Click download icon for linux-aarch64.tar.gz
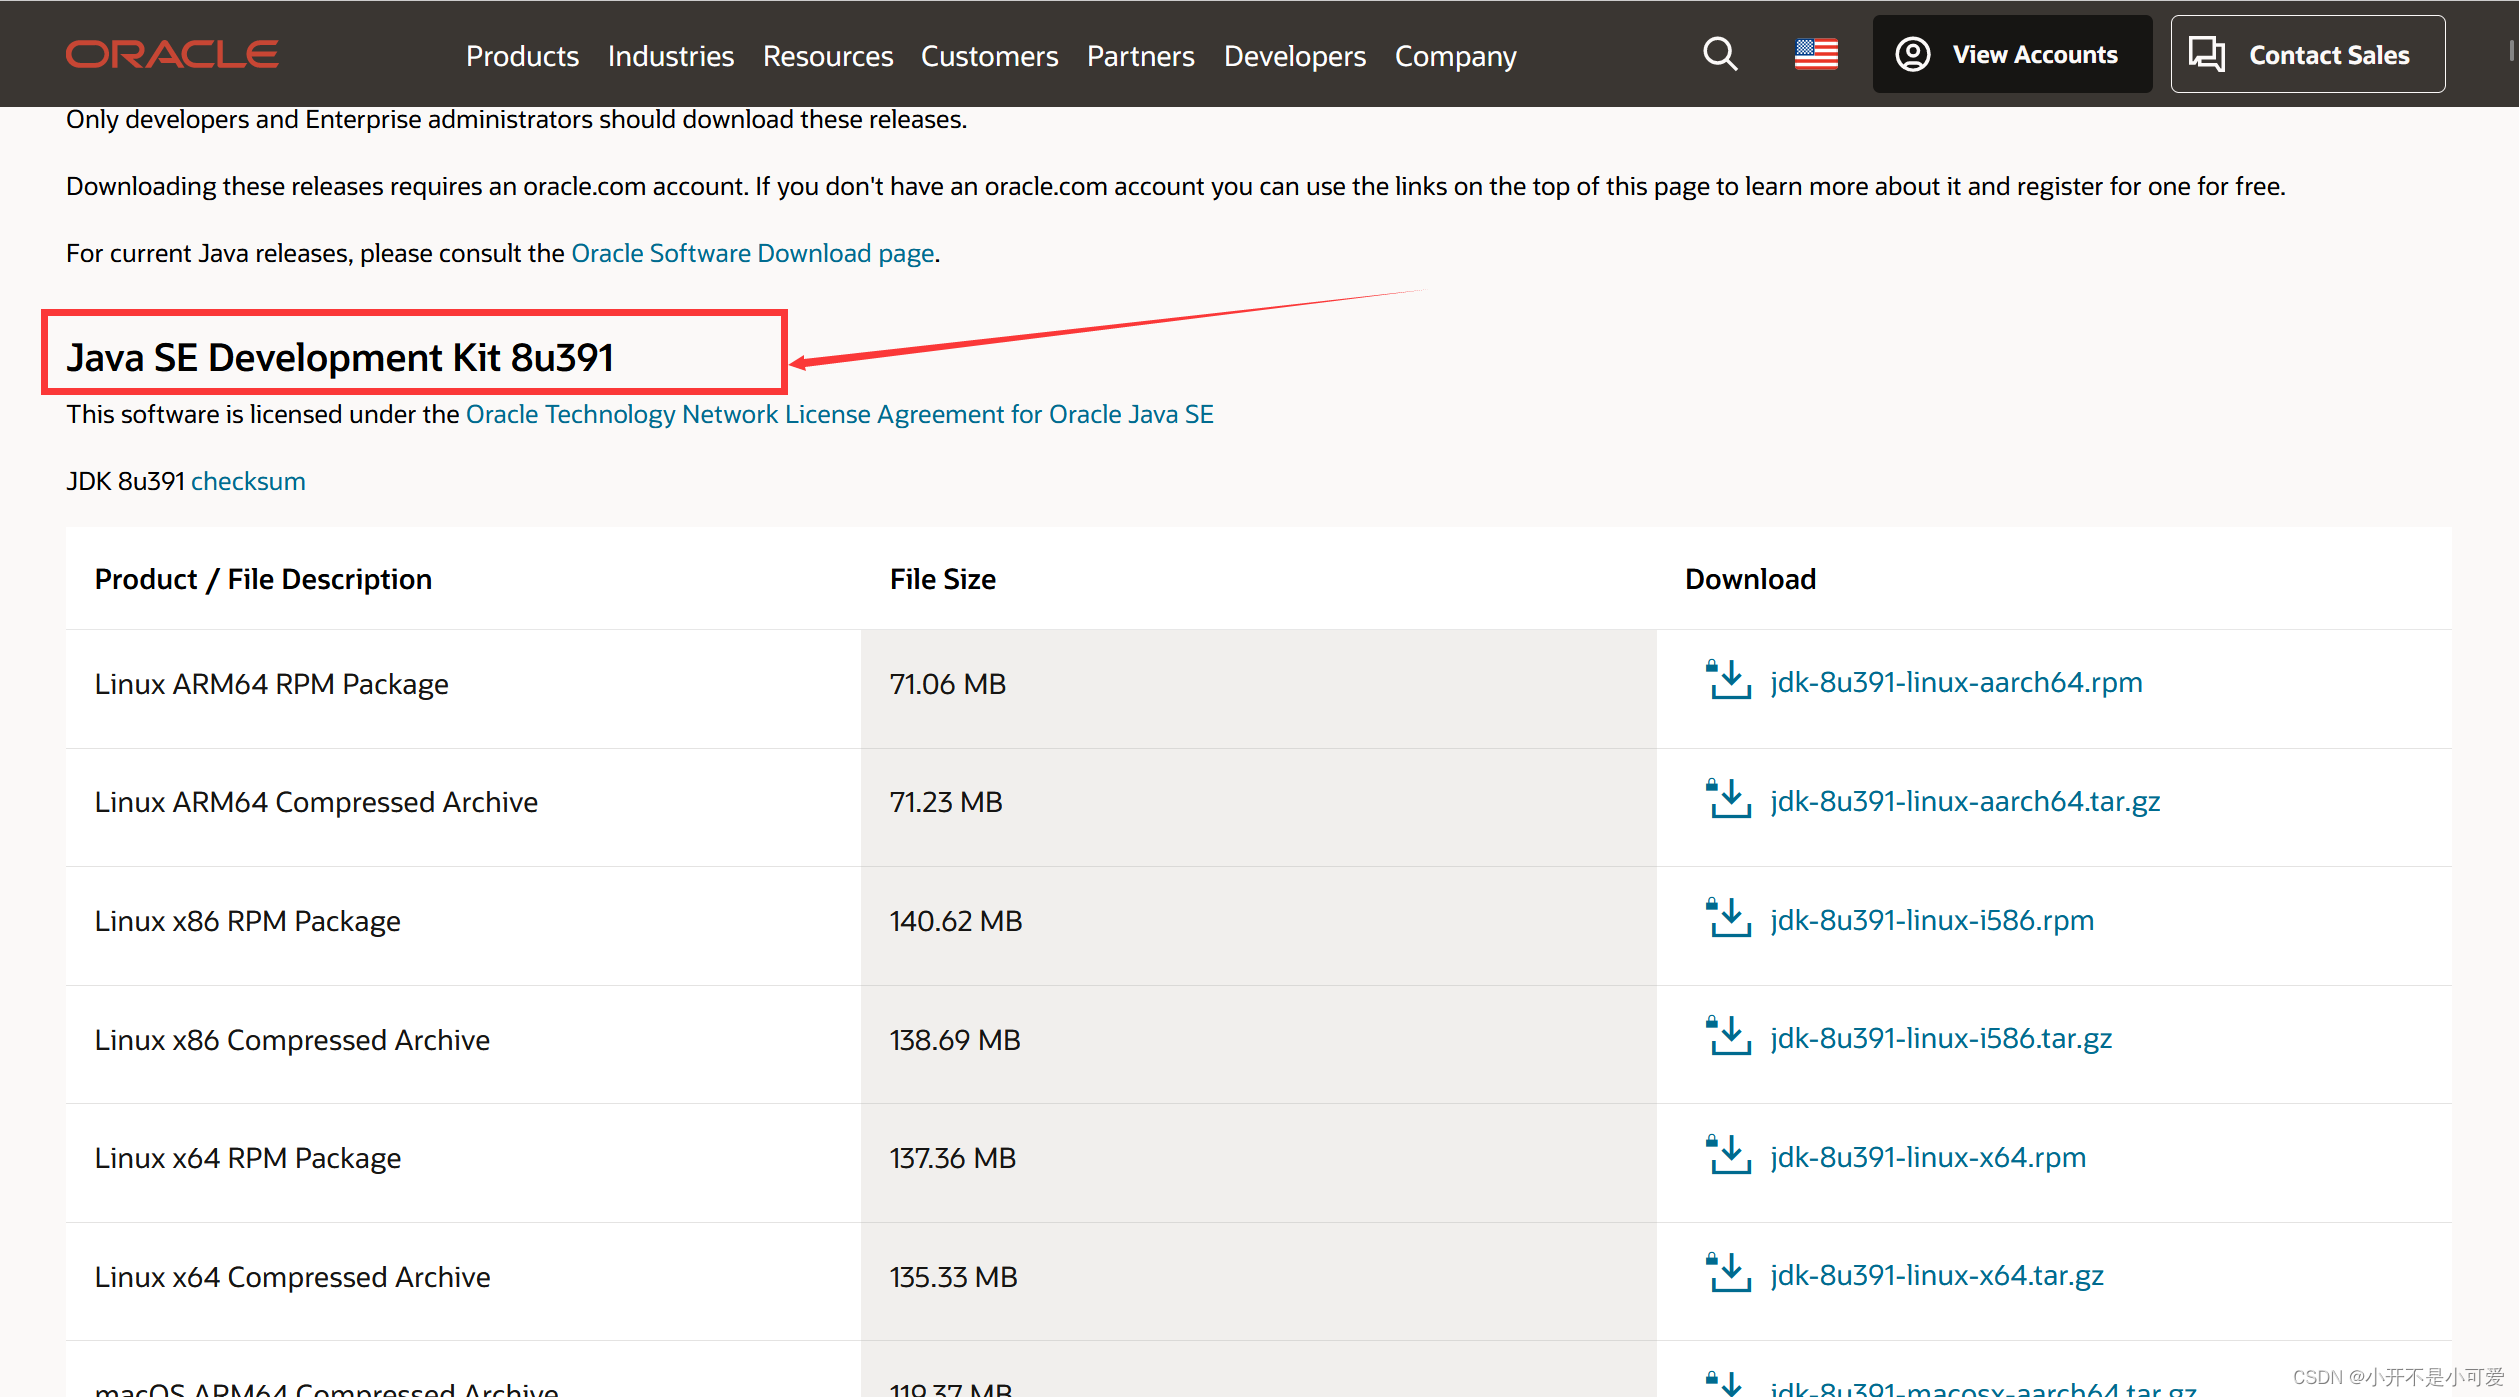The width and height of the screenshot is (2519, 1397). point(1728,800)
